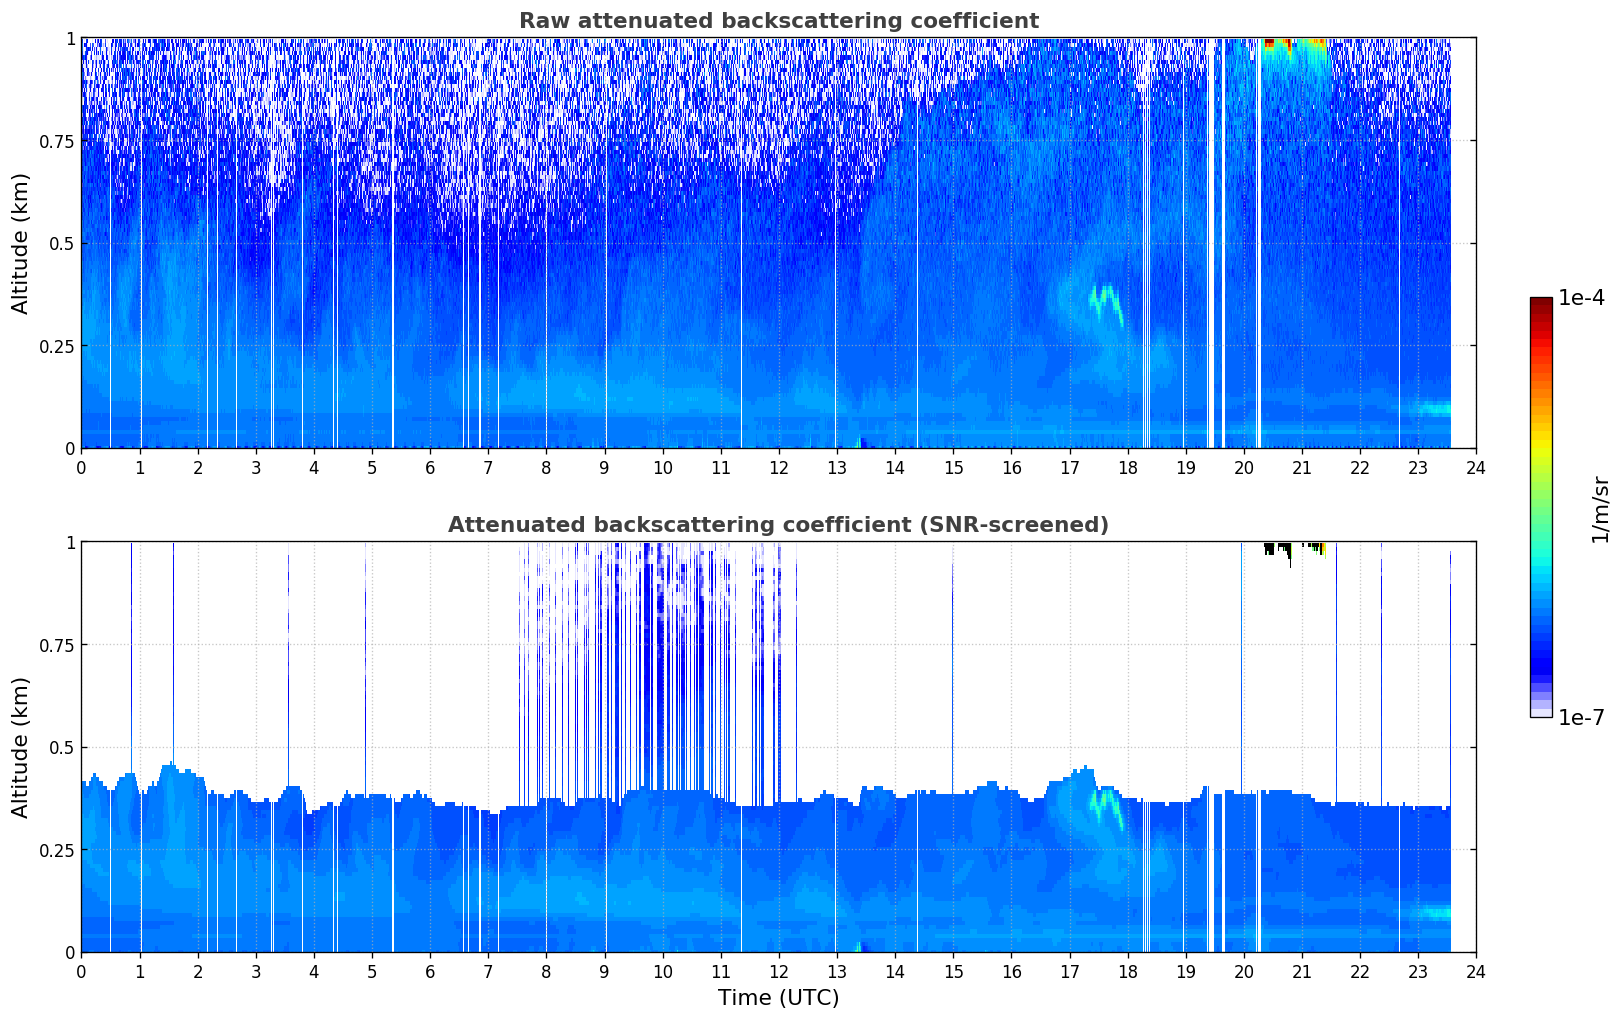The height and width of the screenshot is (1020, 1621).
Task: Click the color scale bar
Action: [1541, 507]
